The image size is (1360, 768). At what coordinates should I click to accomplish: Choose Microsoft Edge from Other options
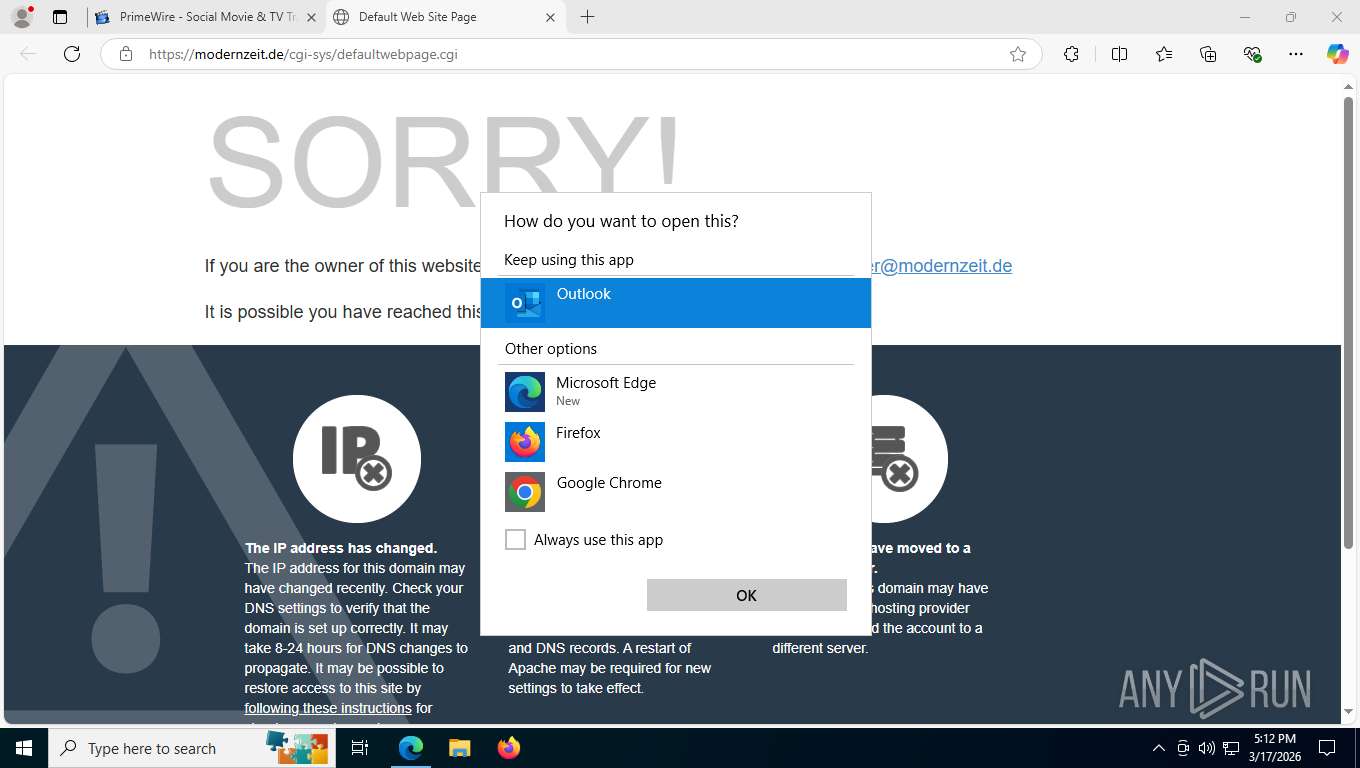(x=676, y=392)
